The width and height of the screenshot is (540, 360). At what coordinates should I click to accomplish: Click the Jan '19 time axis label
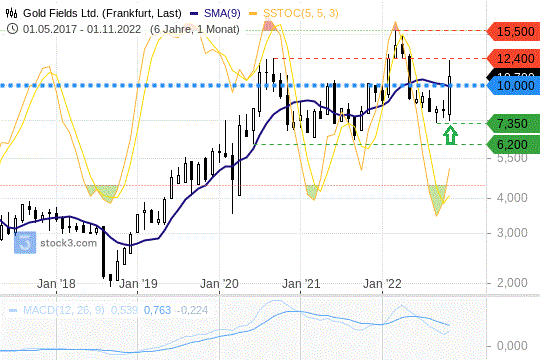pos(138,284)
